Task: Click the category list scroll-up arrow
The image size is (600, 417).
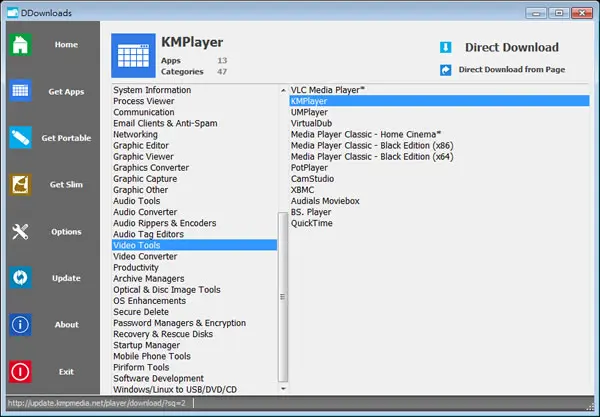Action: (283, 91)
